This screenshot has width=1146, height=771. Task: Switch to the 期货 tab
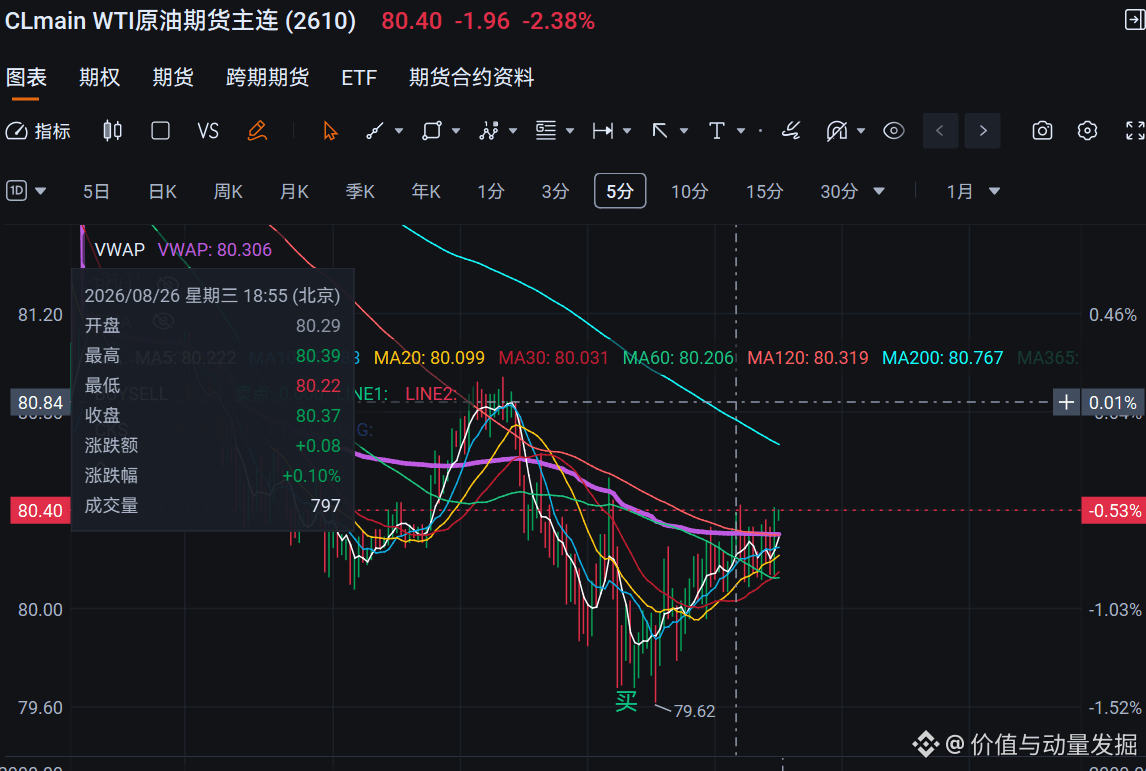coord(173,77)
